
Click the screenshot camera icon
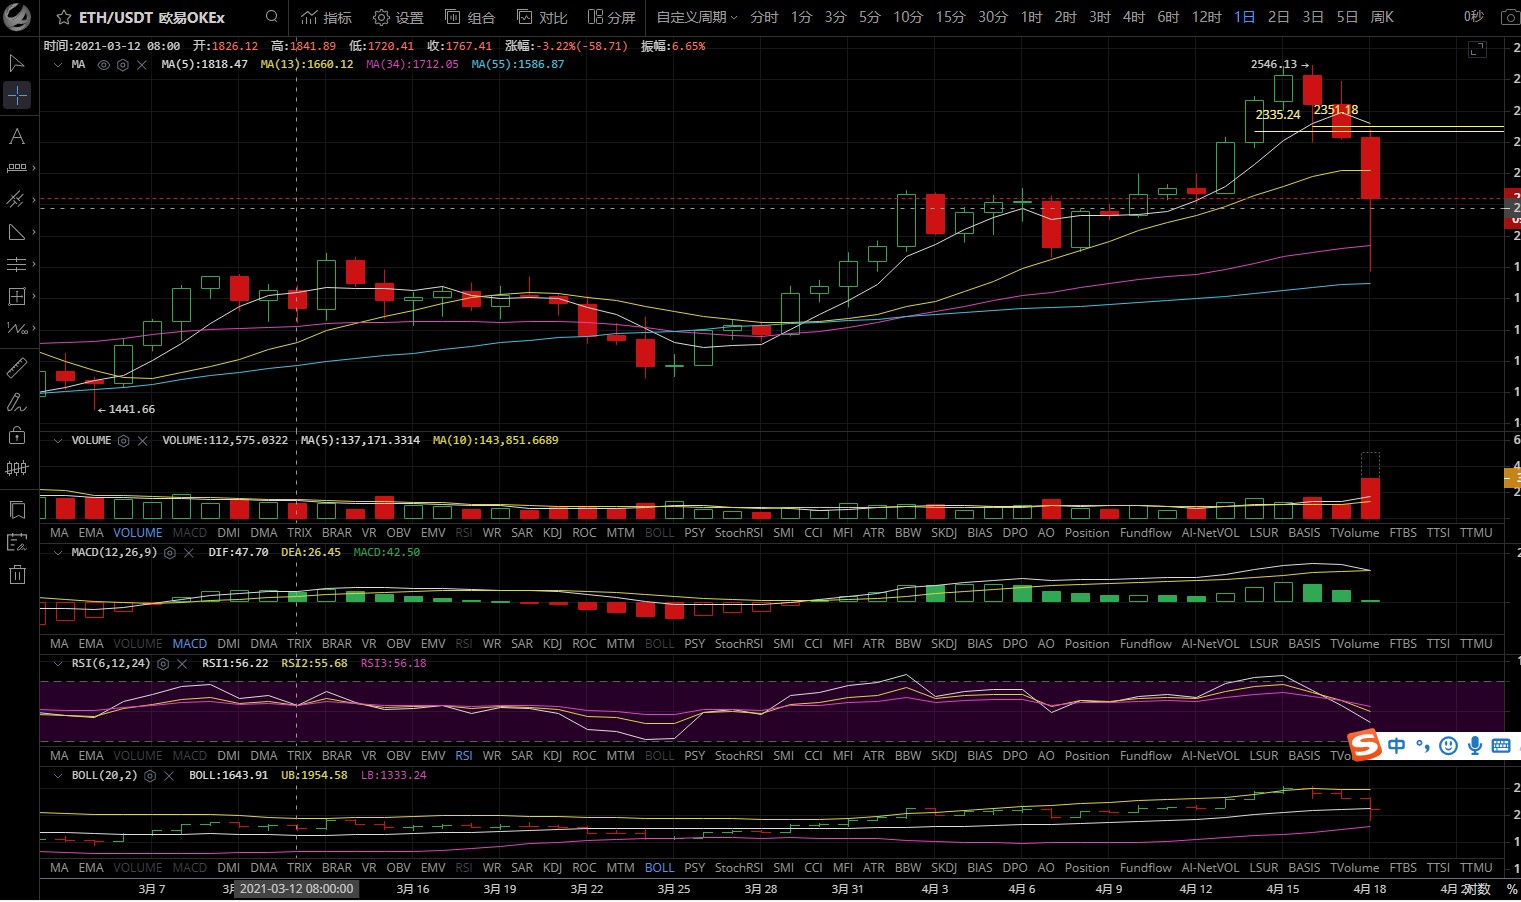coord(1510,17)
